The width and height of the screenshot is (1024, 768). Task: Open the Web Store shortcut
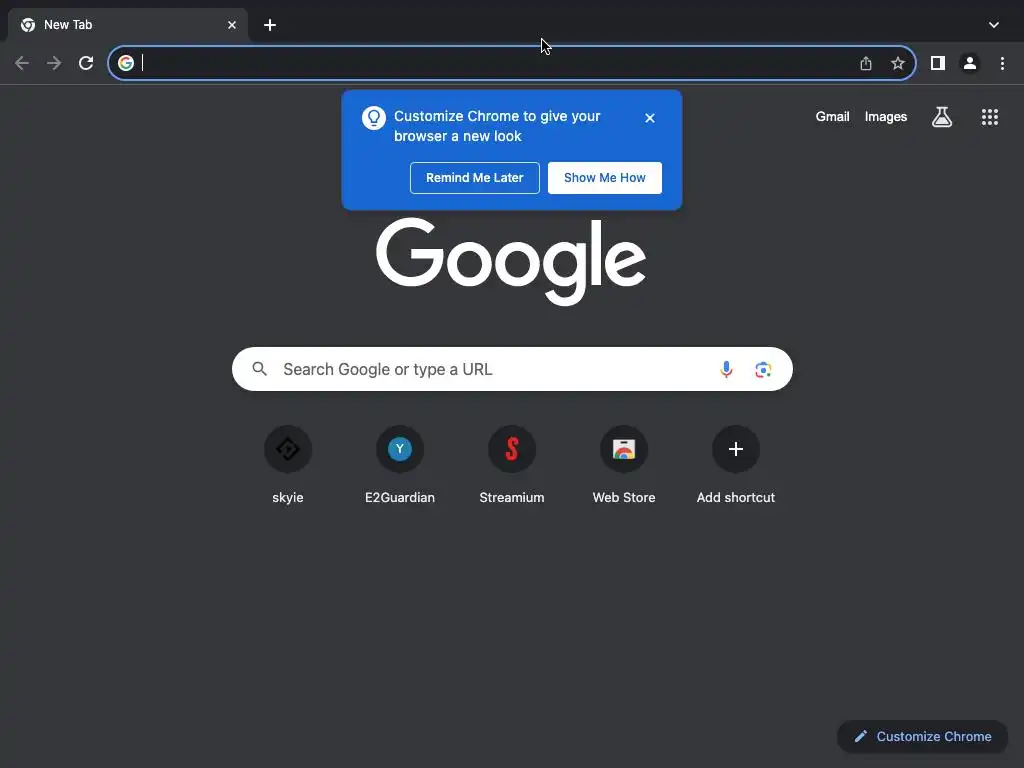click(x=624, y=464)
